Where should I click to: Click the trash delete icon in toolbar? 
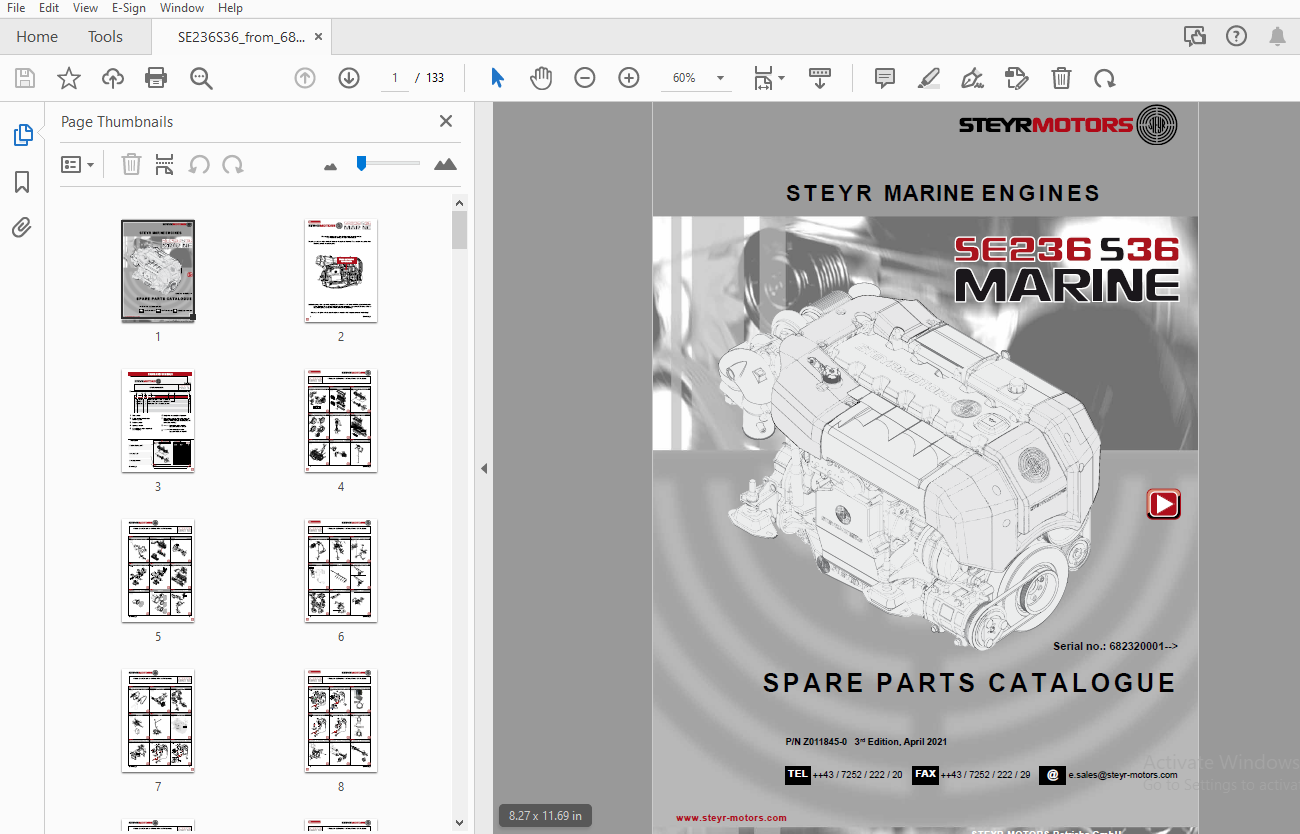tap(1061, 78)
